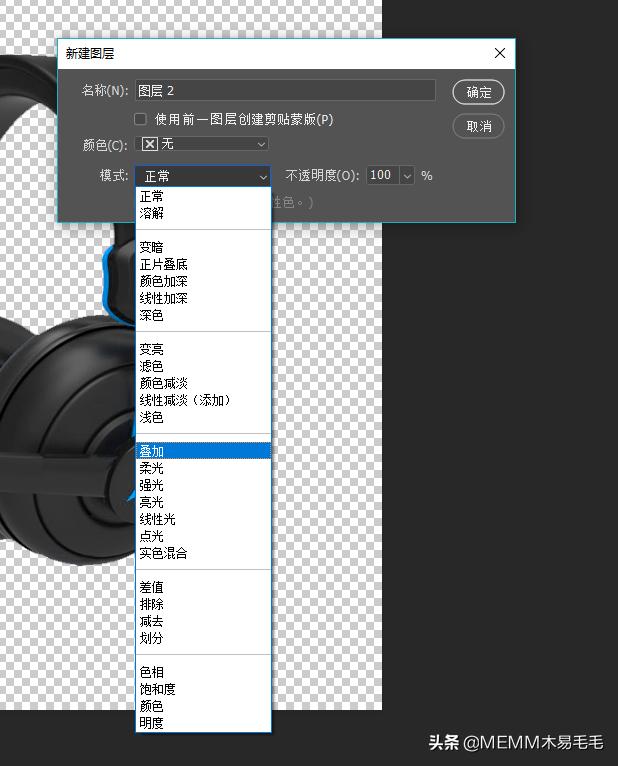This screenshot has width=618, height=766.
Task: Click the 取消 button
Action: 478,127
